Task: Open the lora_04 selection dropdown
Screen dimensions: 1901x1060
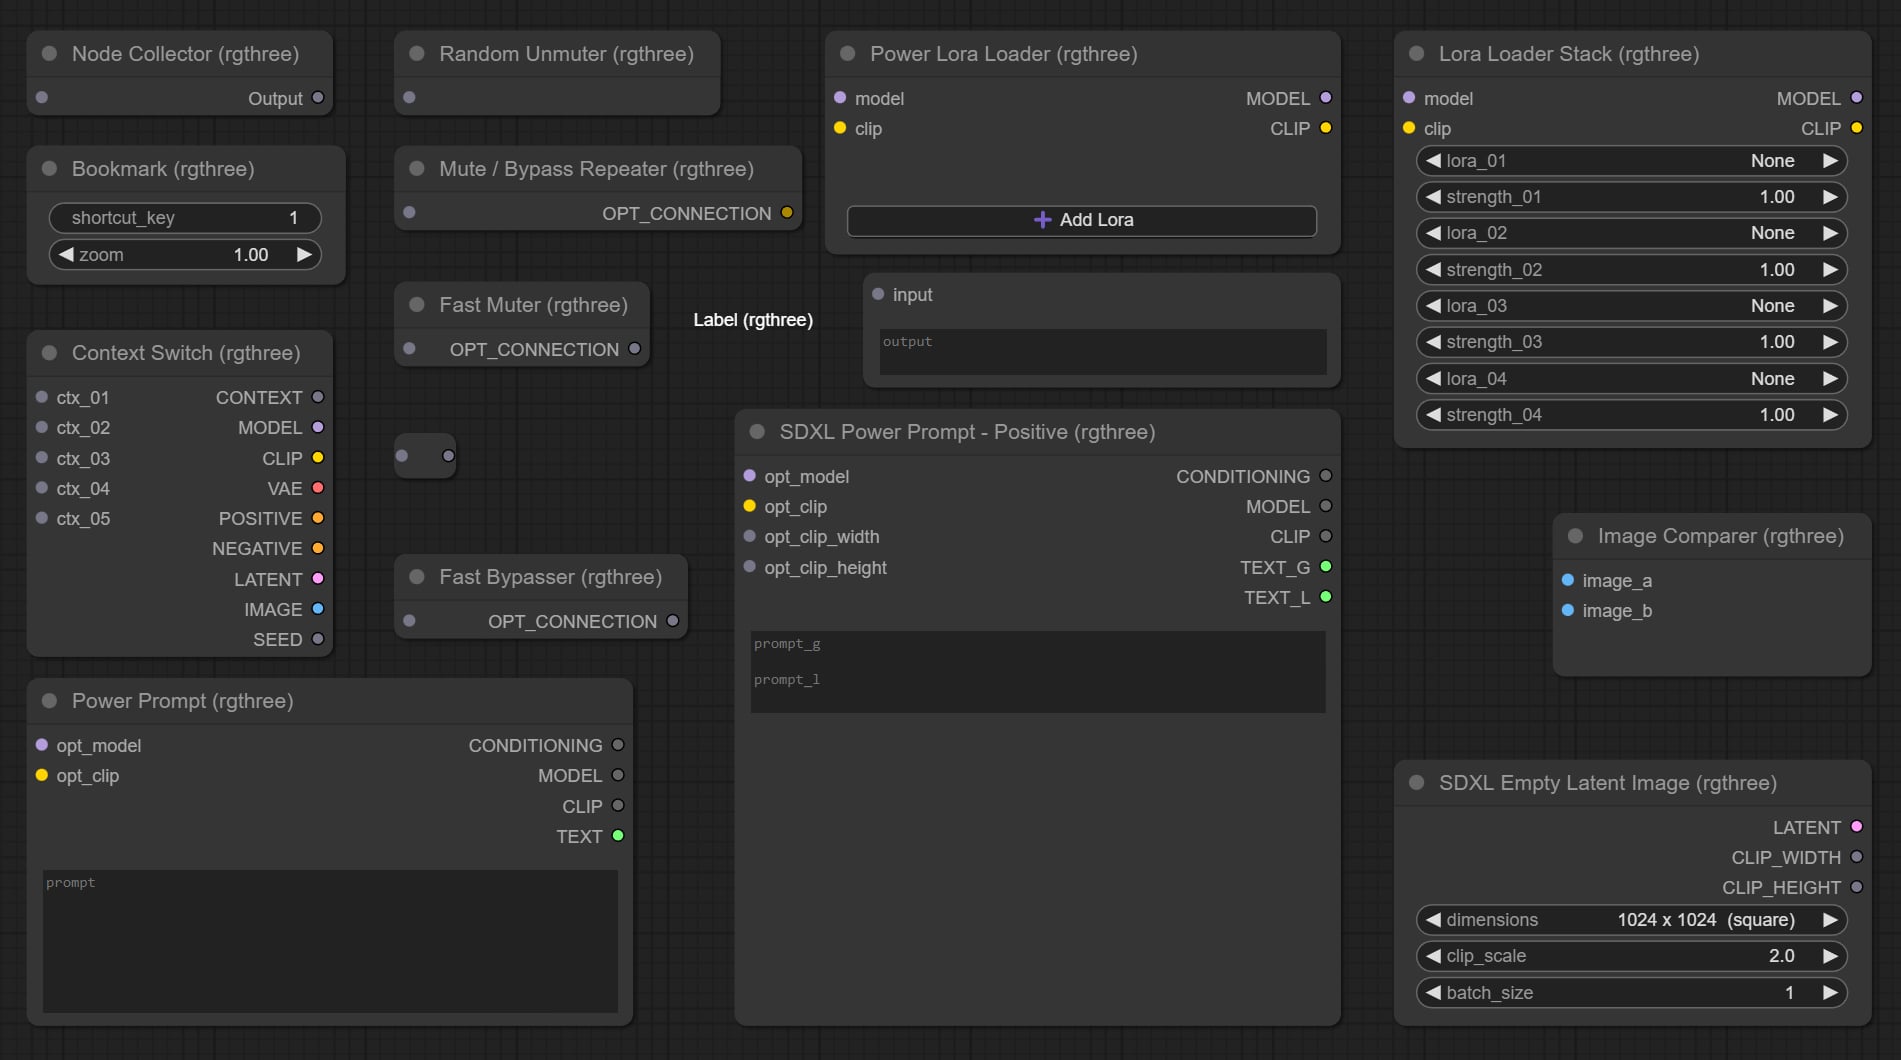Action: (x=1631, y=379)
